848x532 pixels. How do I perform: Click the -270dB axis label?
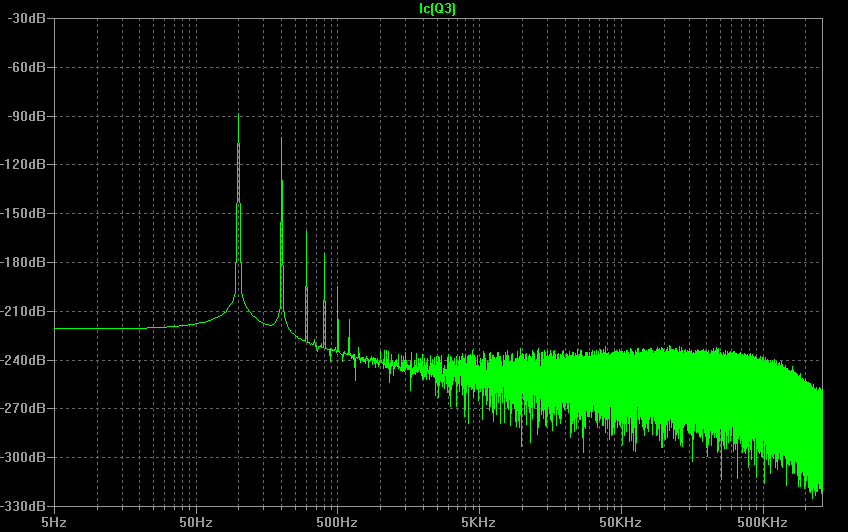(x=23, y=408)
